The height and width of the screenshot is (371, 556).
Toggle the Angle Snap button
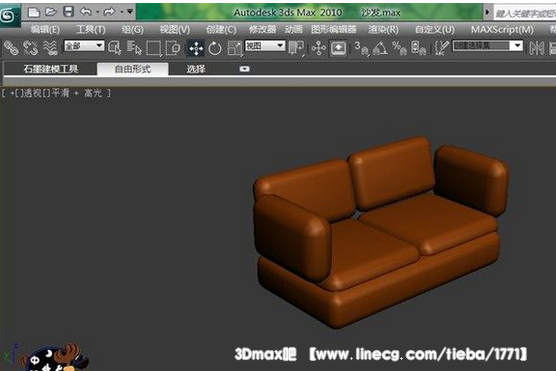tap(380, 48)
